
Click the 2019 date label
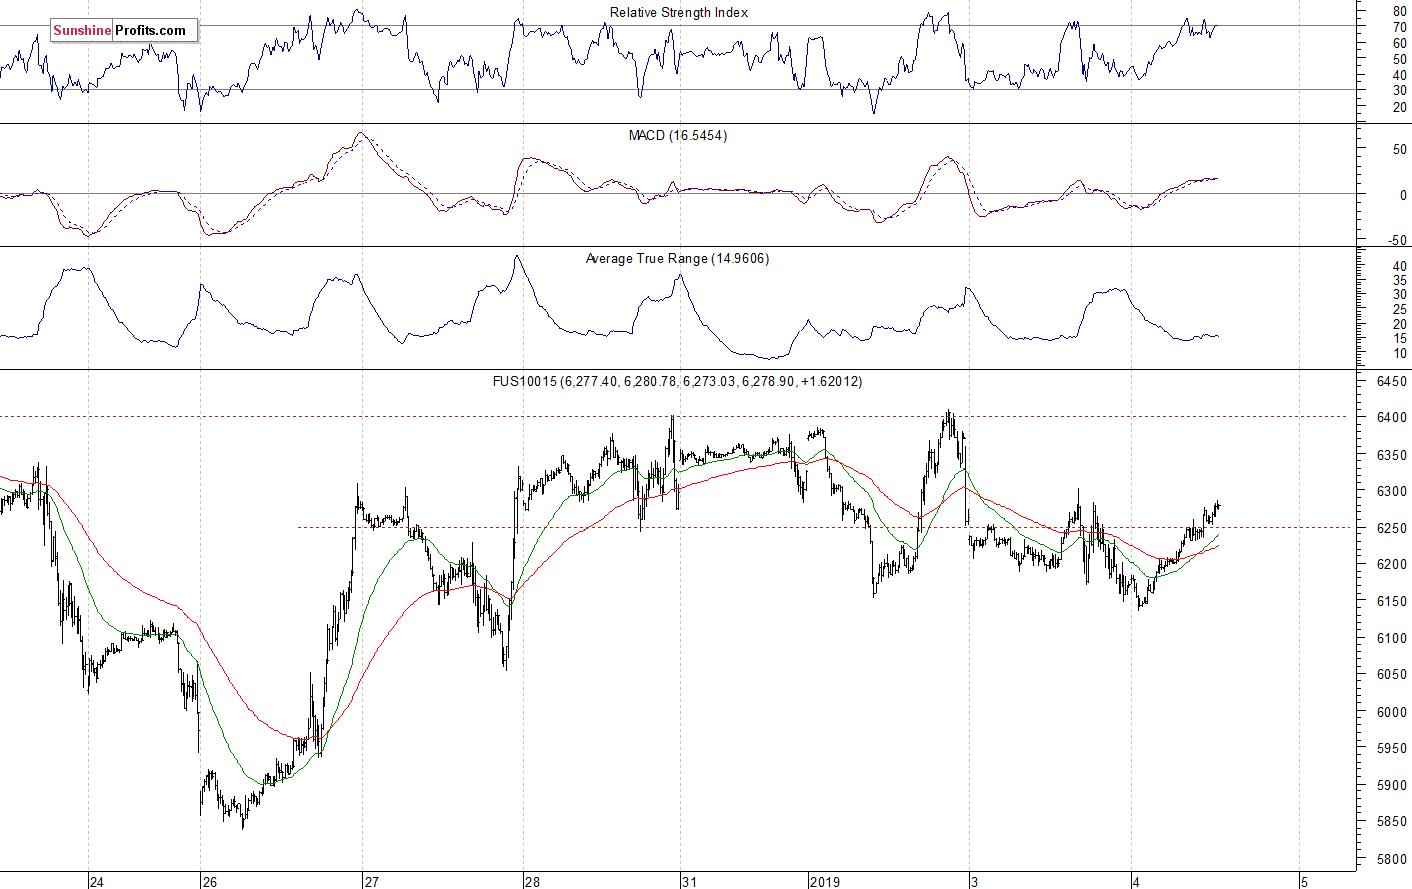point(825,881)
